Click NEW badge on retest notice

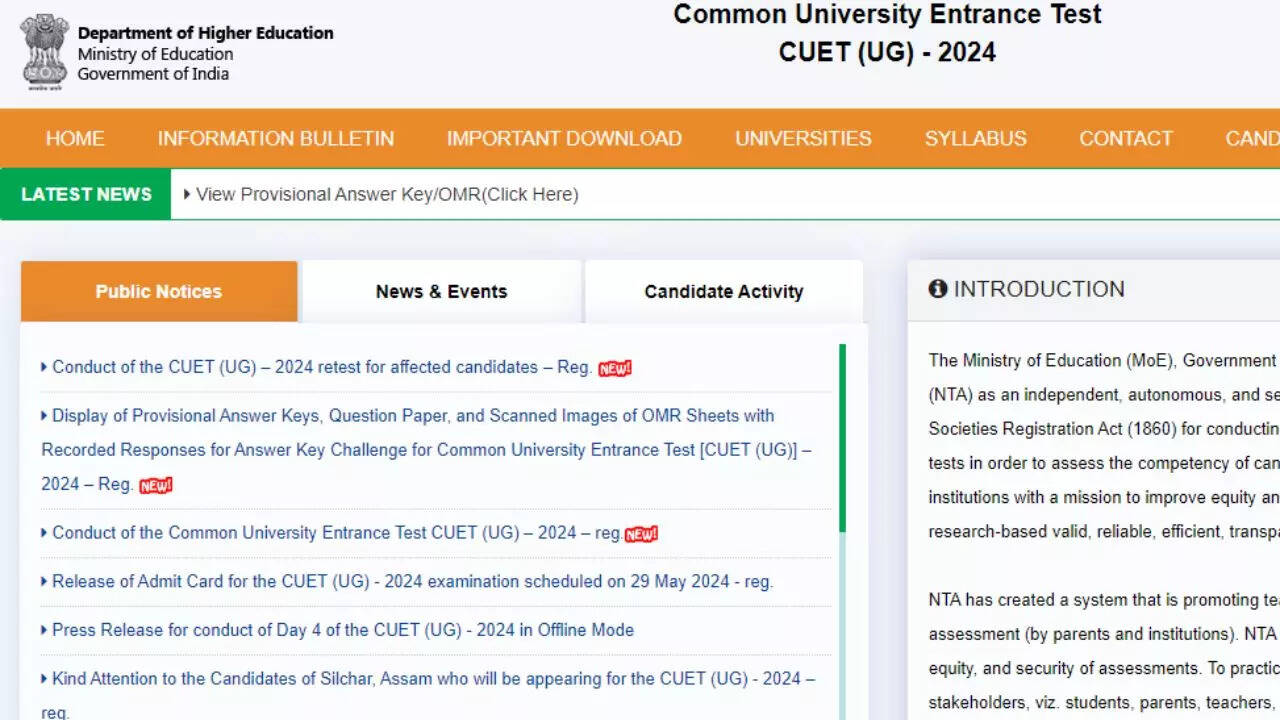(615, 368)
